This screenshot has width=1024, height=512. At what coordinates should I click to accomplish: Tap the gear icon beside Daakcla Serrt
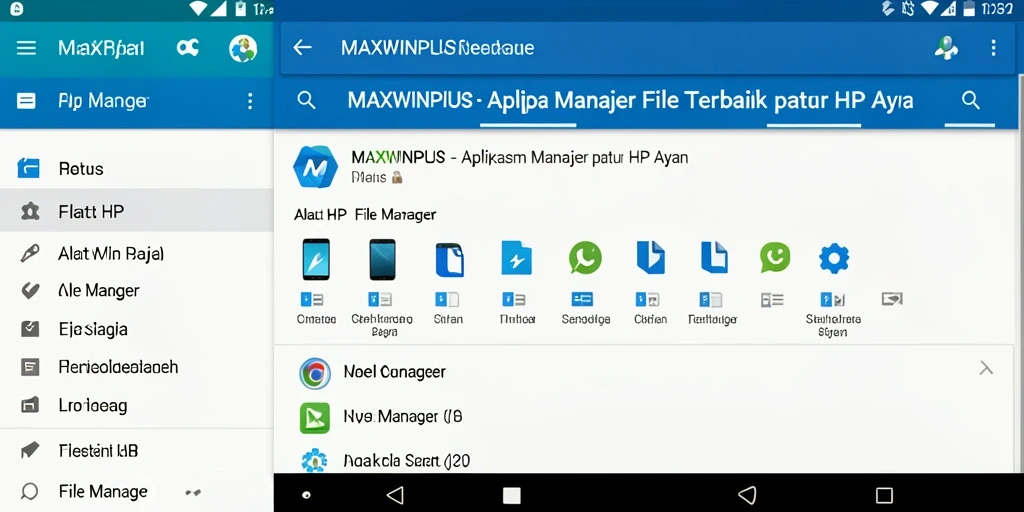[314, 461]
